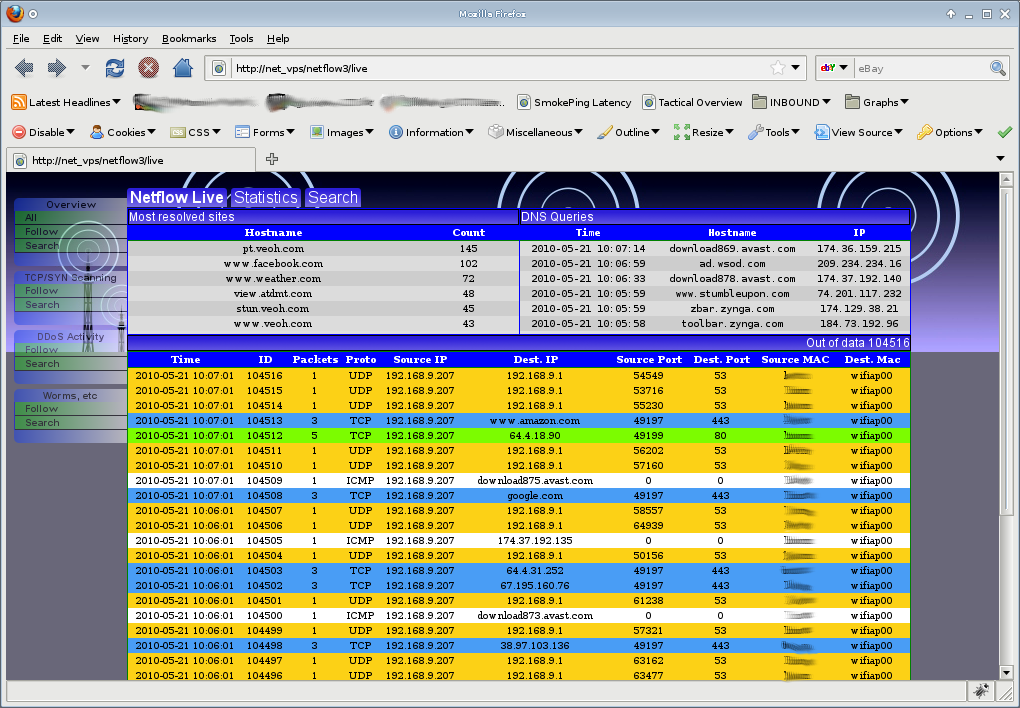Click the All link under Overview
Screen dimensions: 1020x708
[31, 217]
